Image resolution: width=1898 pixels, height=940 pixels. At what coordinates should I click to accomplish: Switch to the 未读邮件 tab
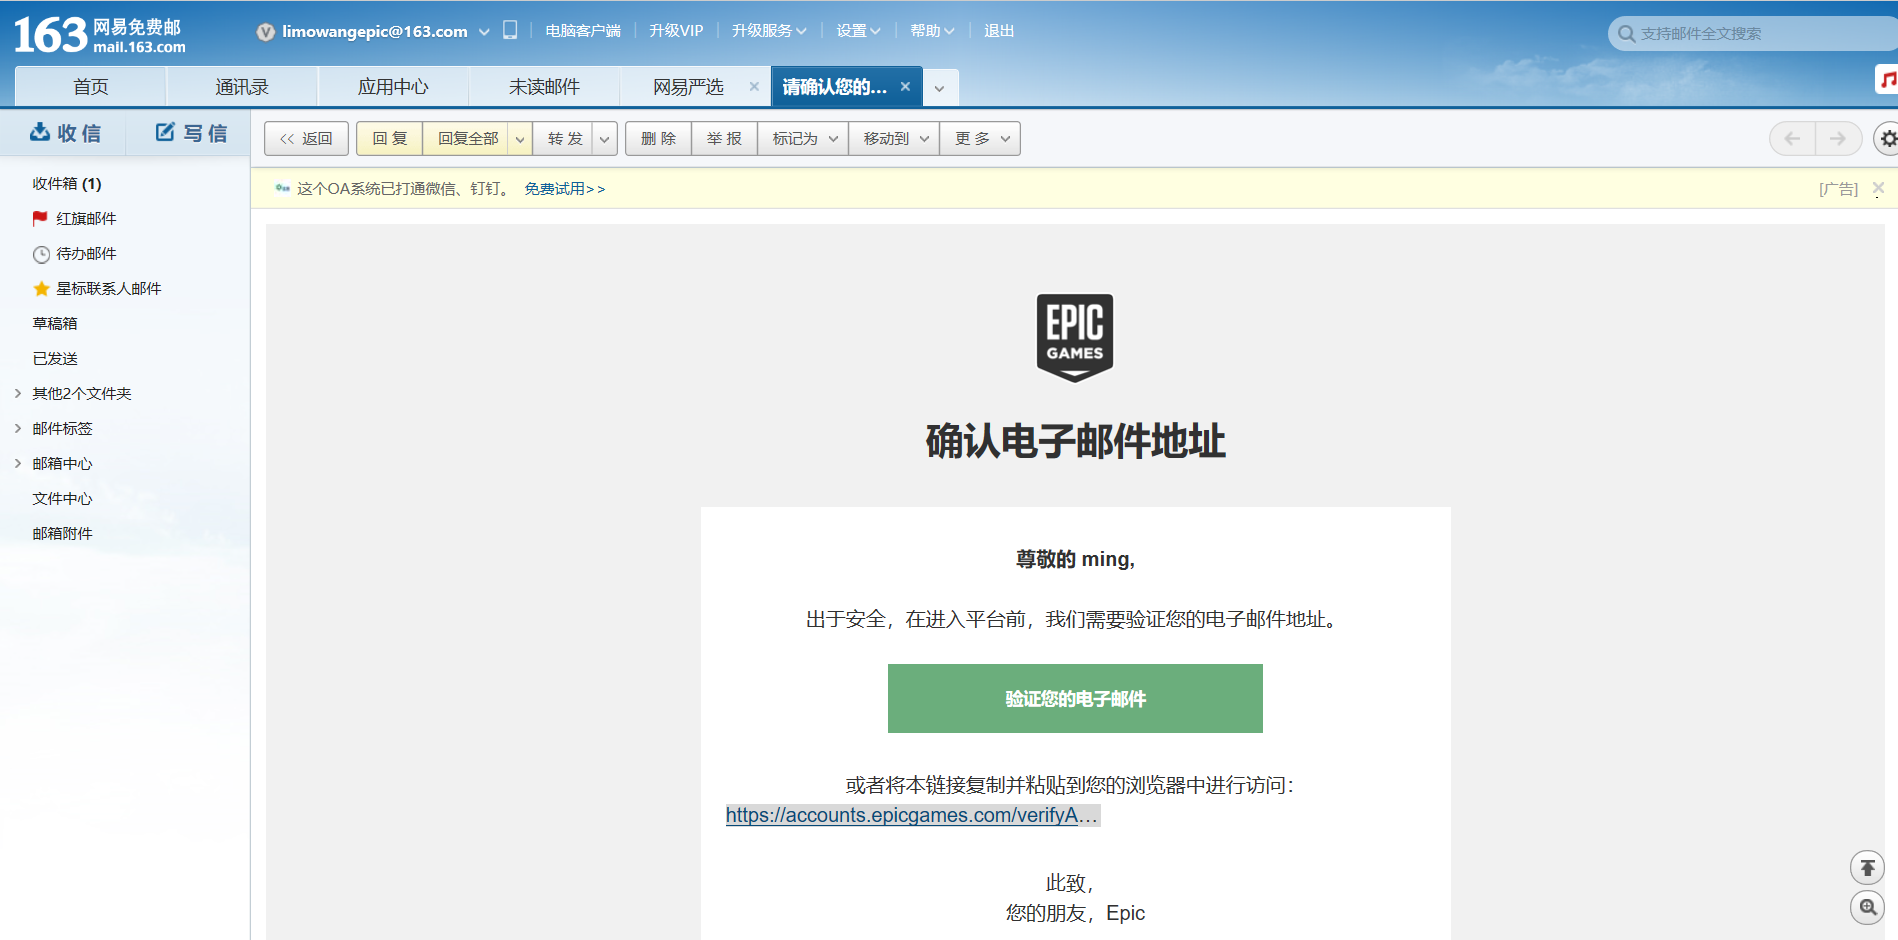point(544,87)
